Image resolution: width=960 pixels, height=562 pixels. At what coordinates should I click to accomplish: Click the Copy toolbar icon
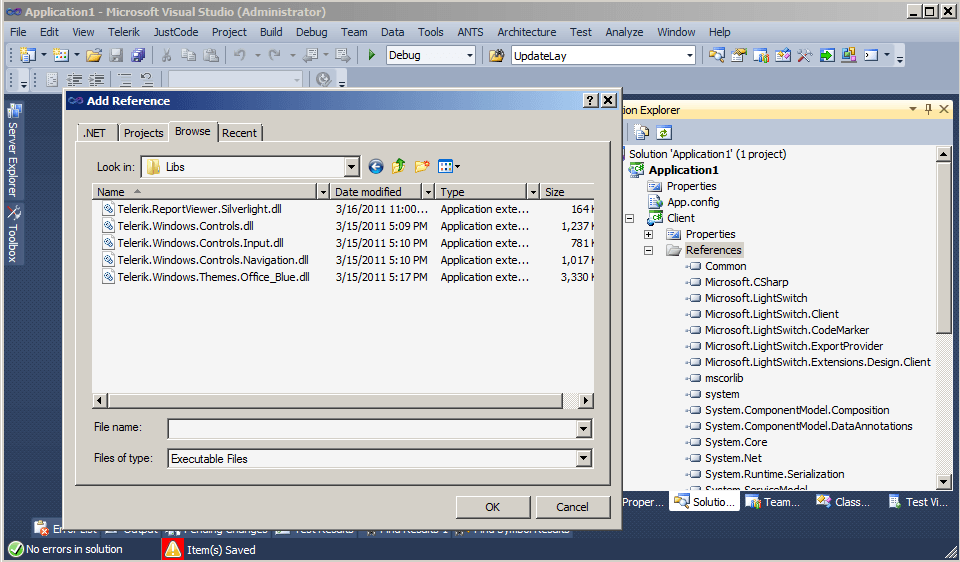188,56
